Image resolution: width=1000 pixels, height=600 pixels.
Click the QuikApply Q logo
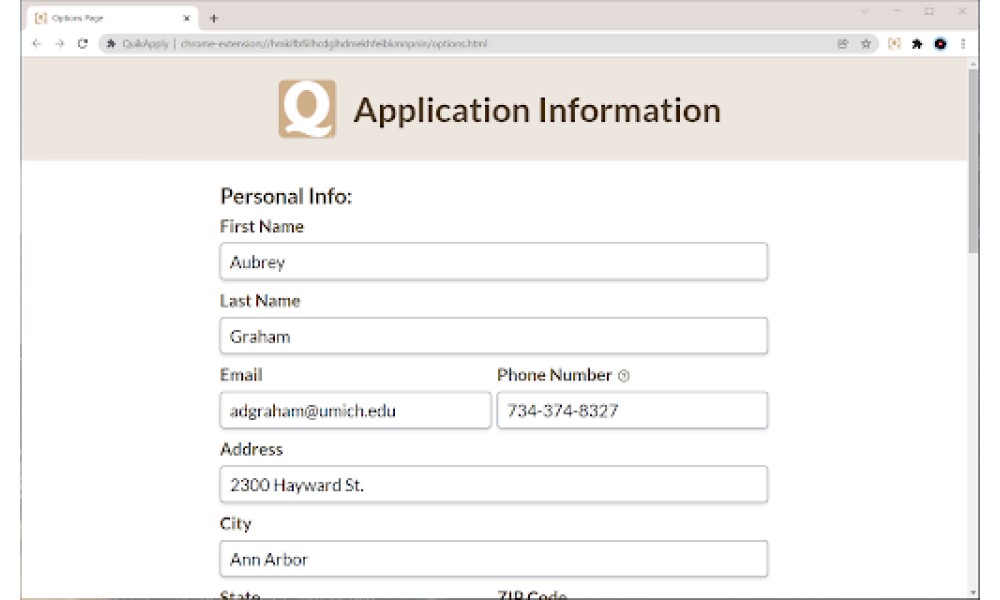point(307,109)
